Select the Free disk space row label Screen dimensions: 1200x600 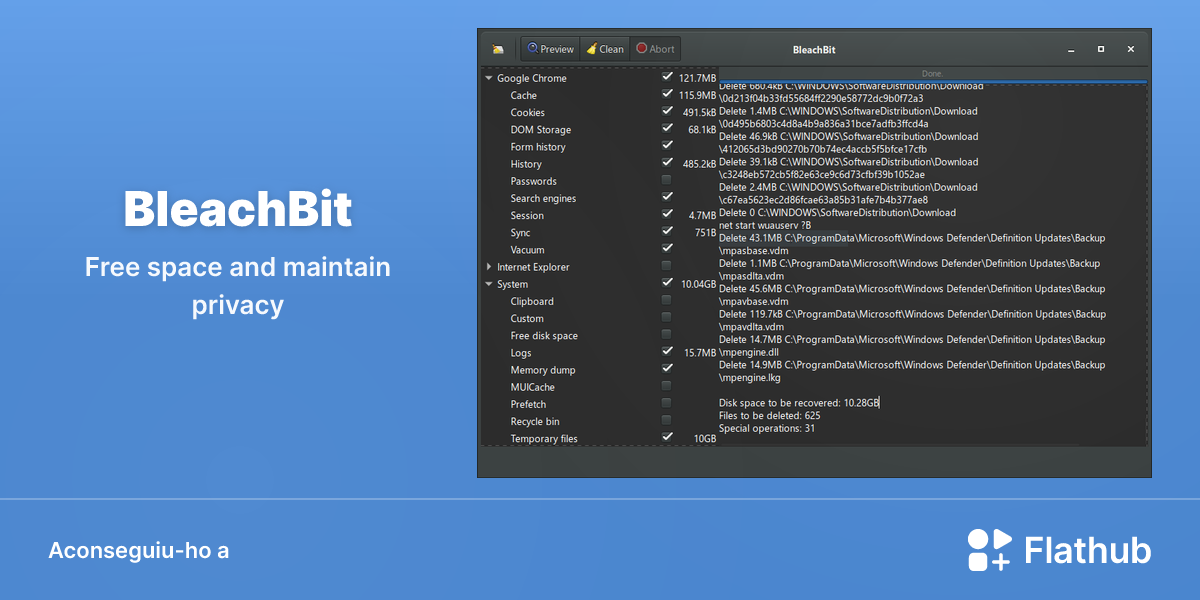pos(544,336)
